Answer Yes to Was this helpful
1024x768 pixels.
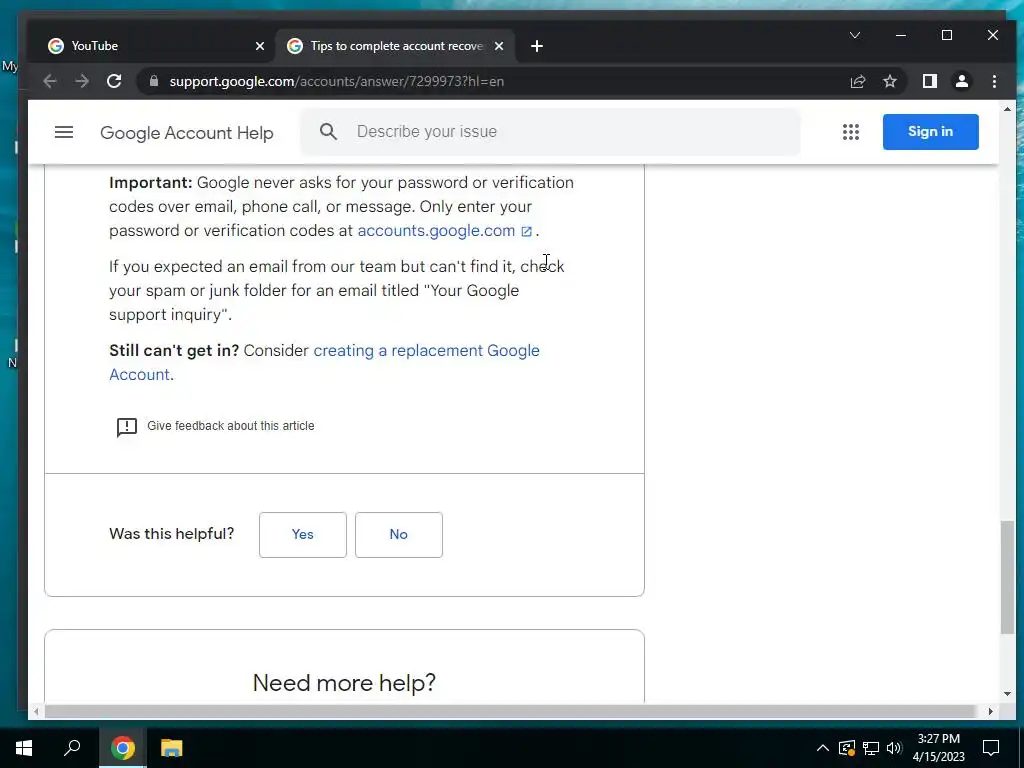302,534
